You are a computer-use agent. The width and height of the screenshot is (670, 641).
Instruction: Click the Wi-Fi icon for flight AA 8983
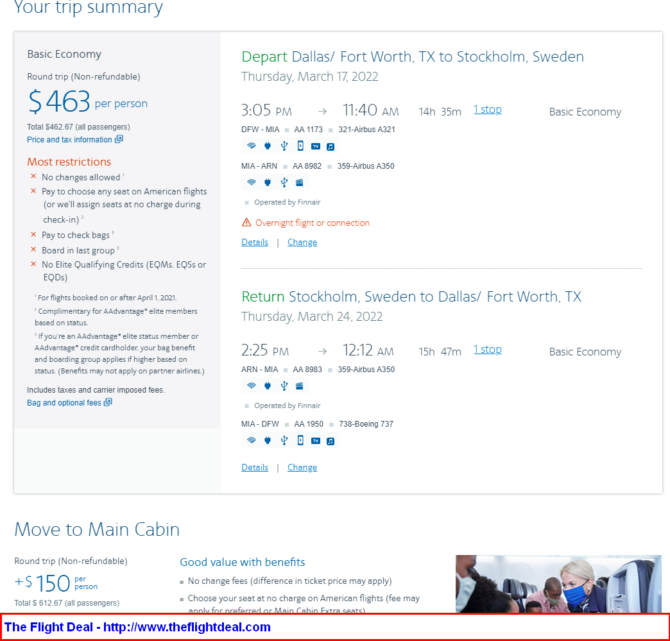point(251,386)
